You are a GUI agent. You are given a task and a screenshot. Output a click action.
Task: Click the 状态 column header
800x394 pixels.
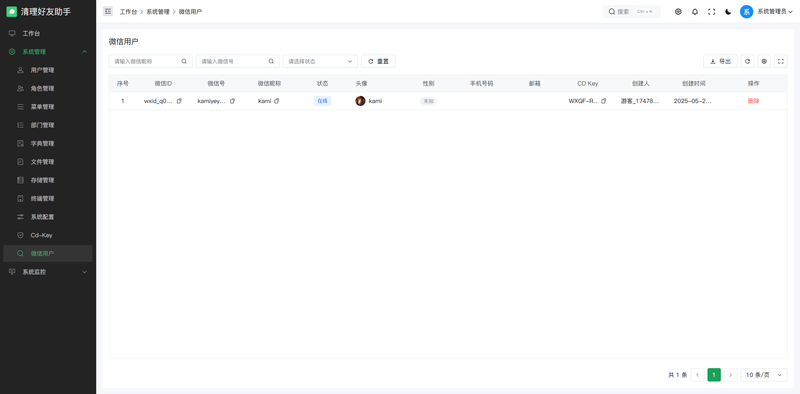pos(322,83)
